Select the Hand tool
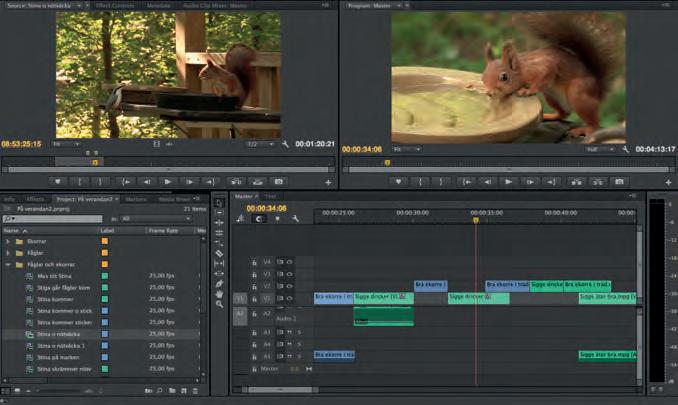 point(219,293)
